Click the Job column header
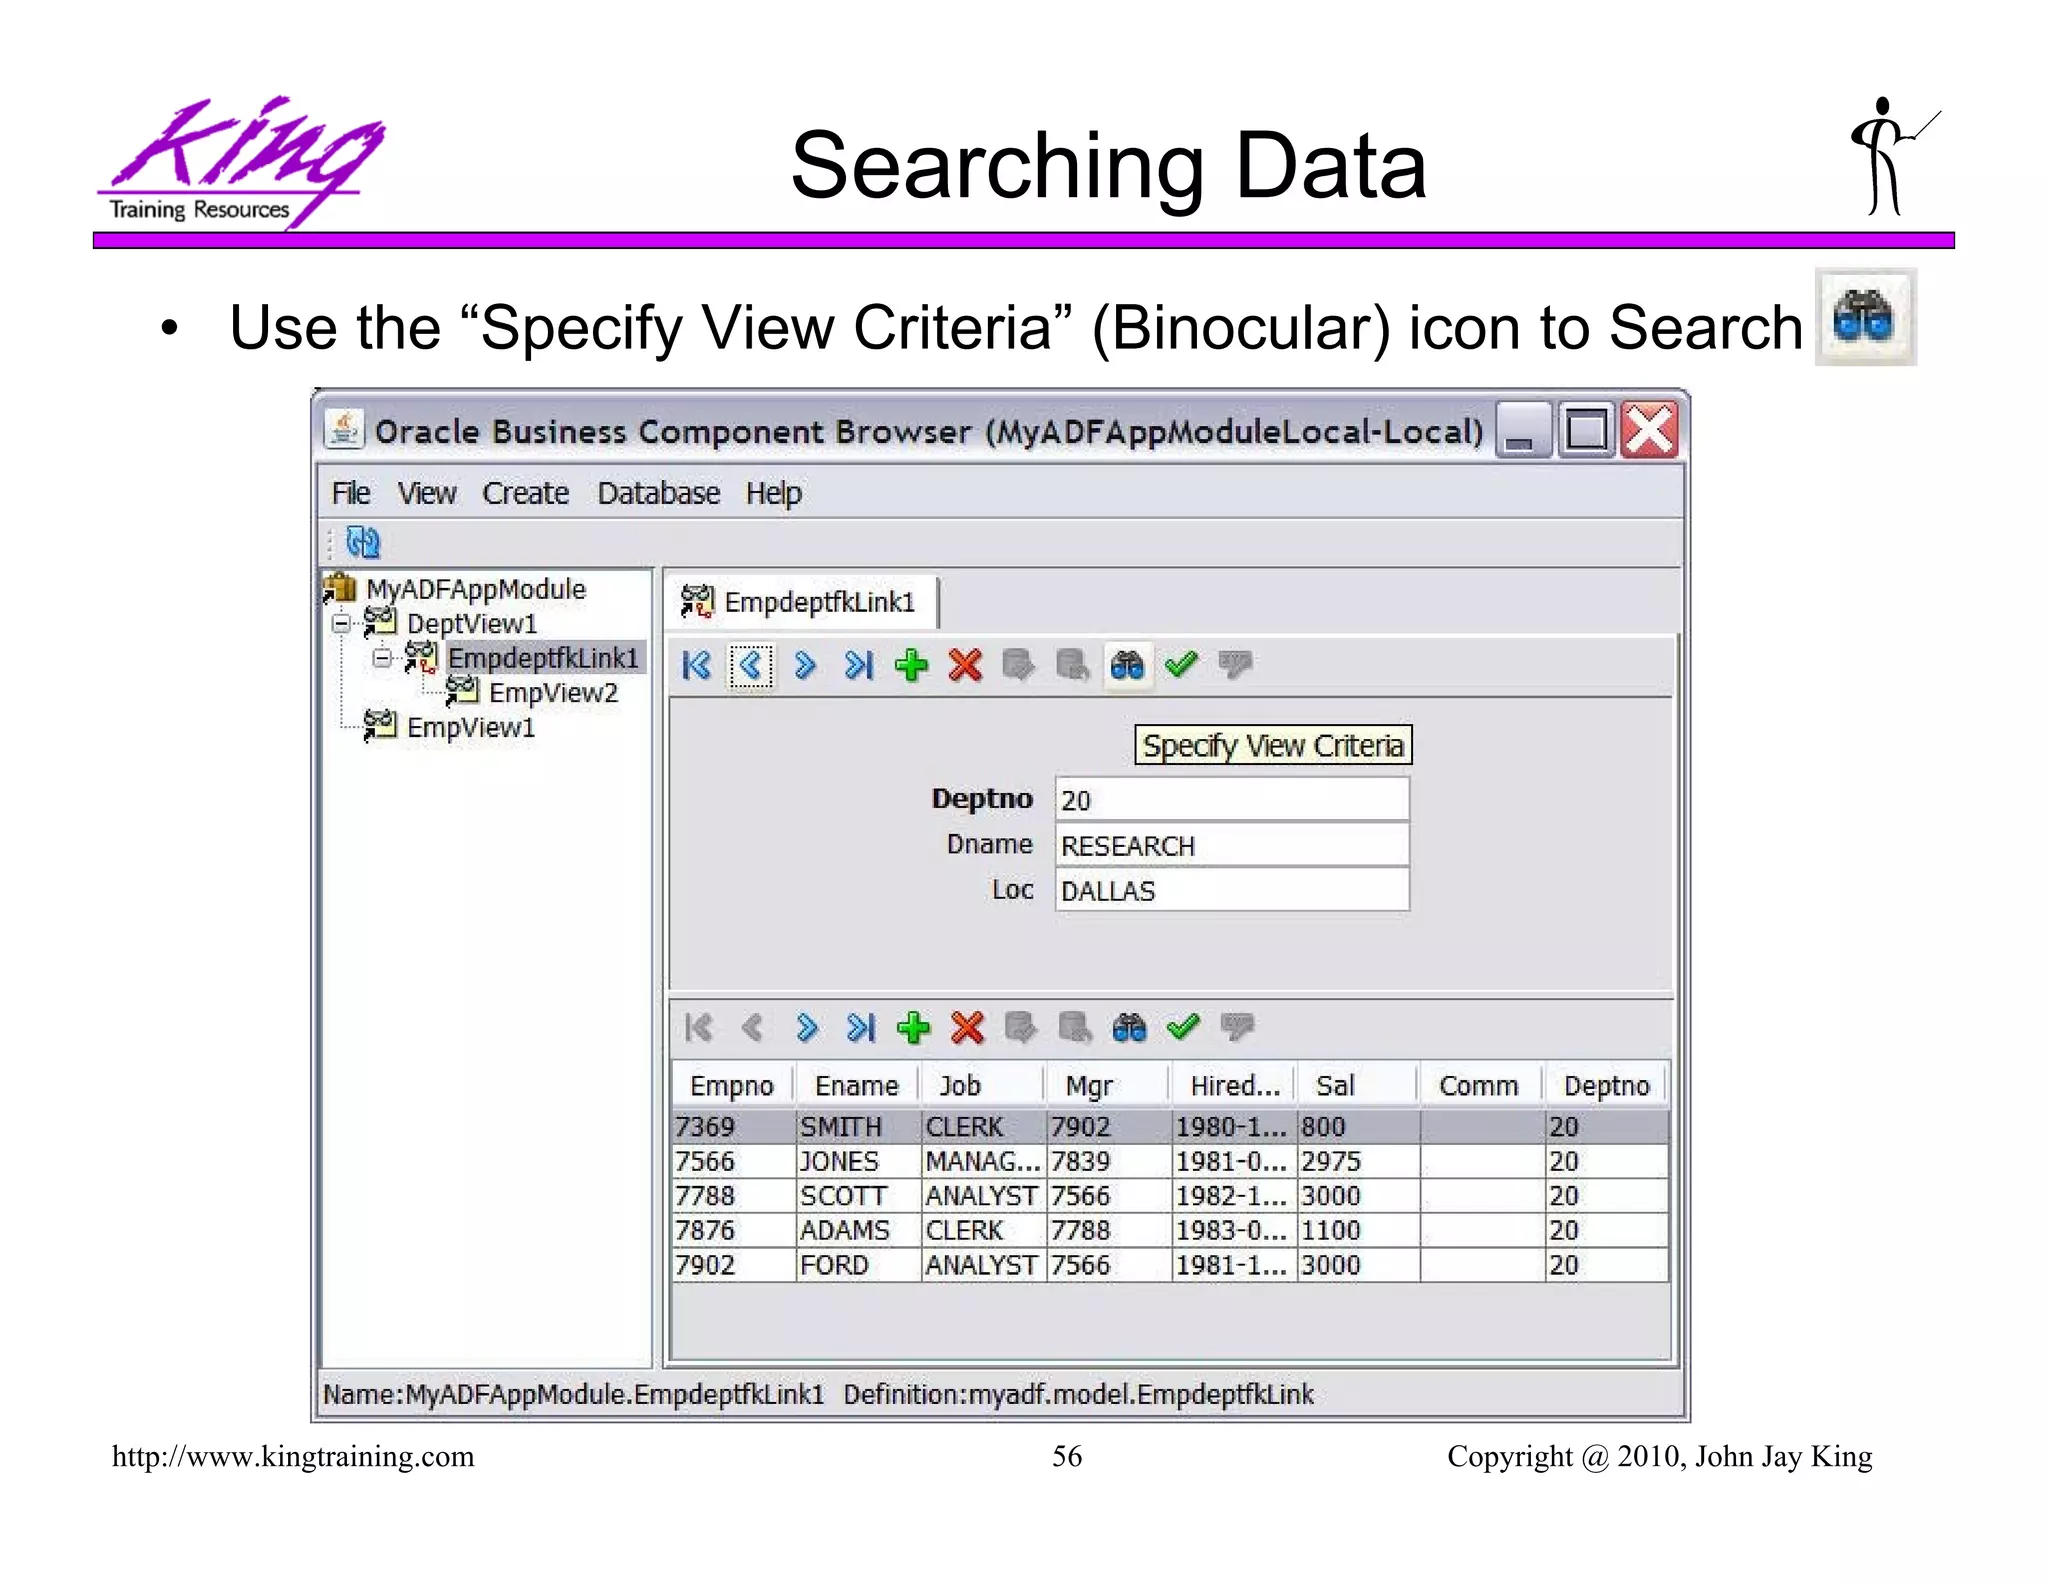 [x=982, y=1086]
